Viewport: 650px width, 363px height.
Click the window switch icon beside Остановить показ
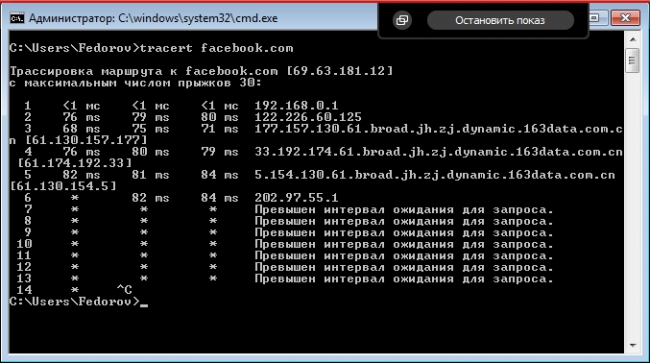click(402, 20)
